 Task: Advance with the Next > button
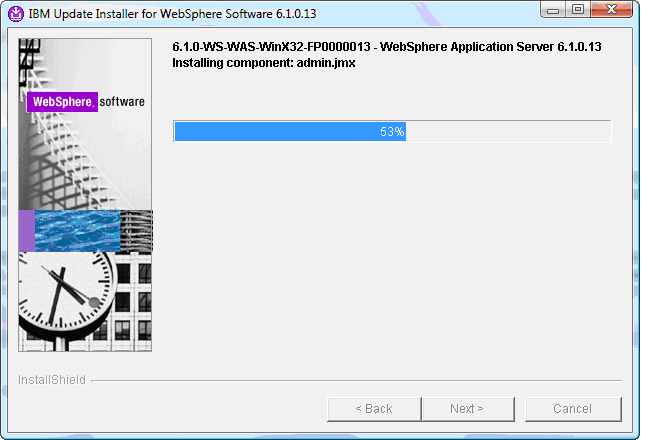pos(468,409)
